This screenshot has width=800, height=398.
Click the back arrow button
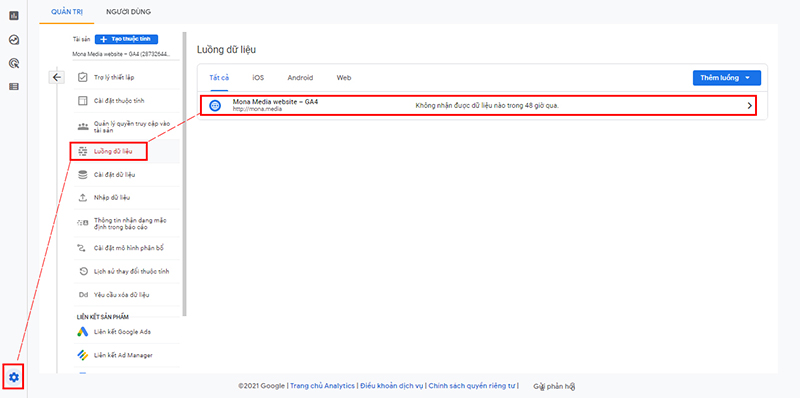(57, 77)
